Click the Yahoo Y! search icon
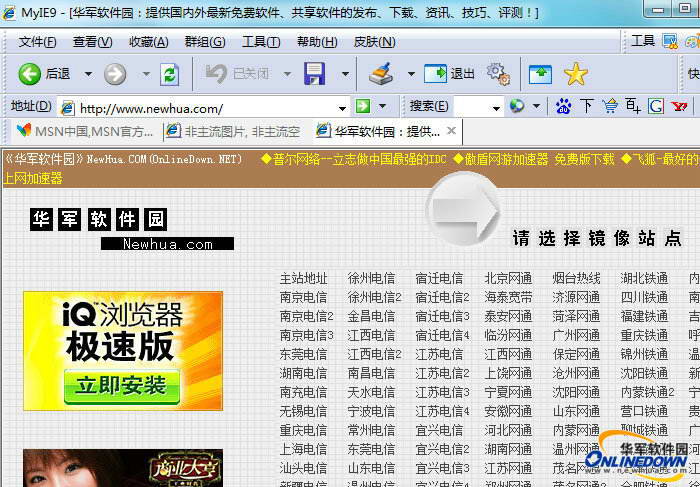Screen dimensions: 700x487 coord(679,106)
